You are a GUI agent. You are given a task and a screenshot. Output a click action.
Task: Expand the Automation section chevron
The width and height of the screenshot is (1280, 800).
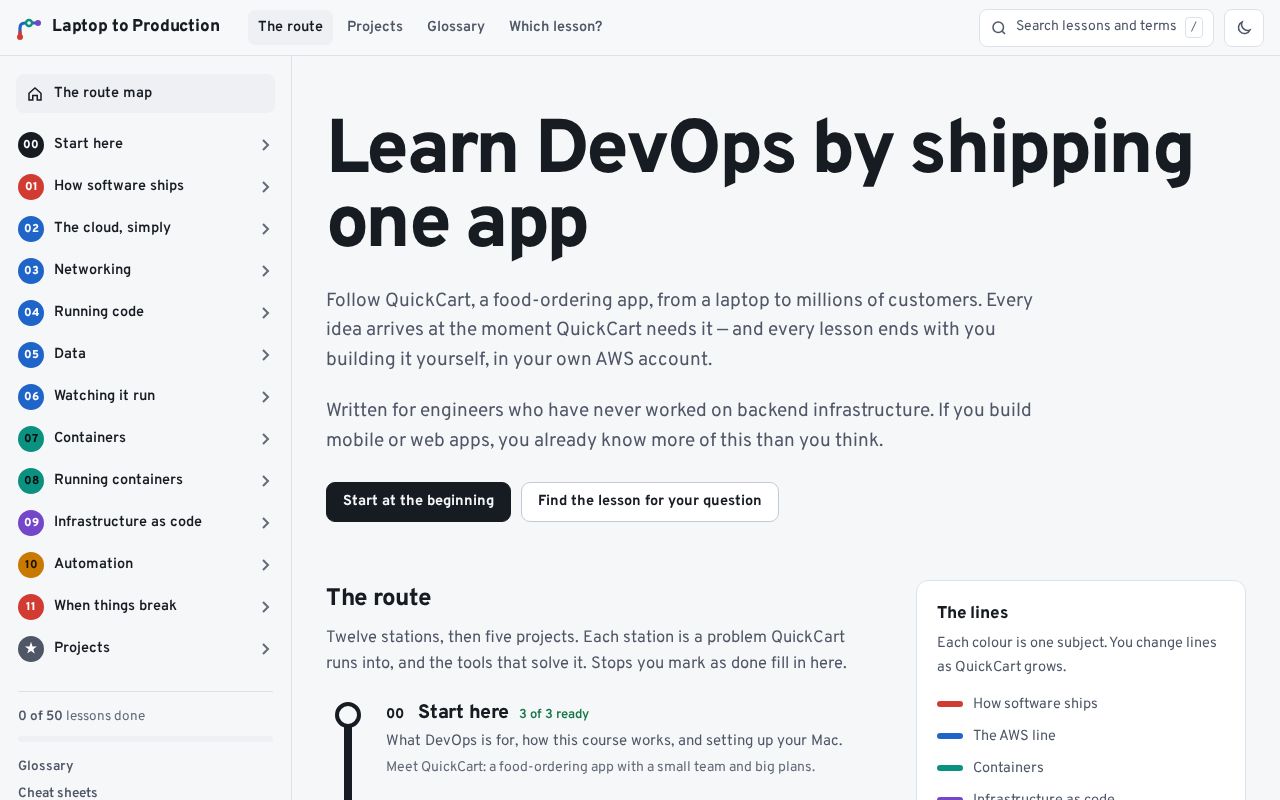tap(265, 565)
